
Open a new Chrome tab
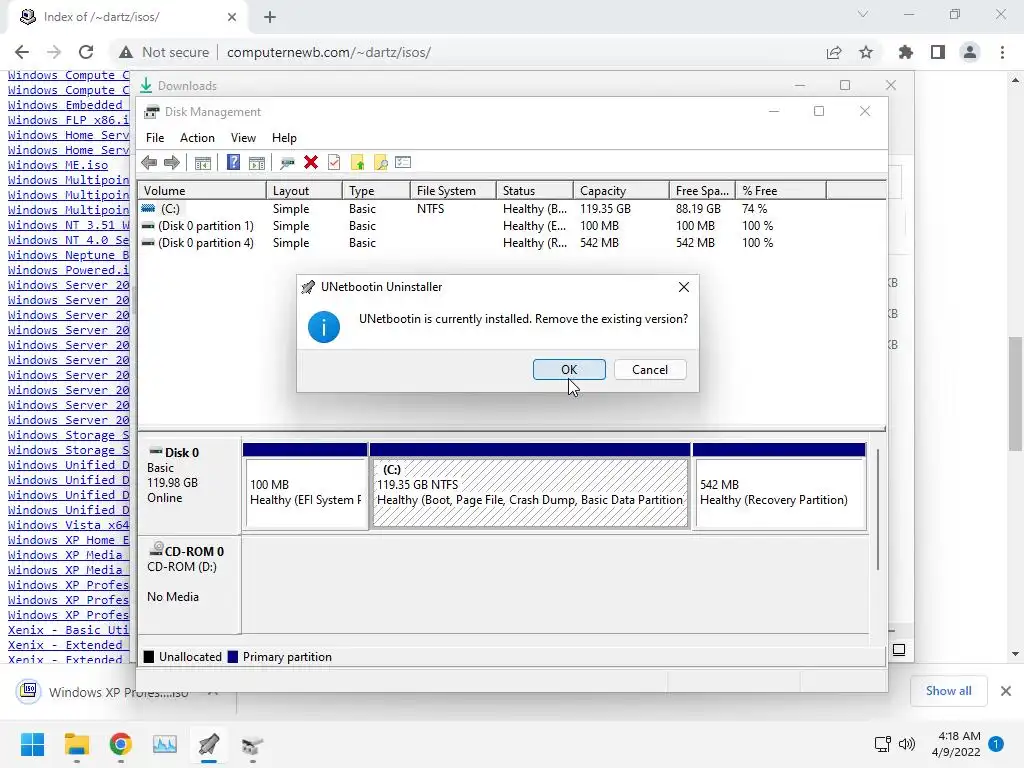click(x=270, y=17)
